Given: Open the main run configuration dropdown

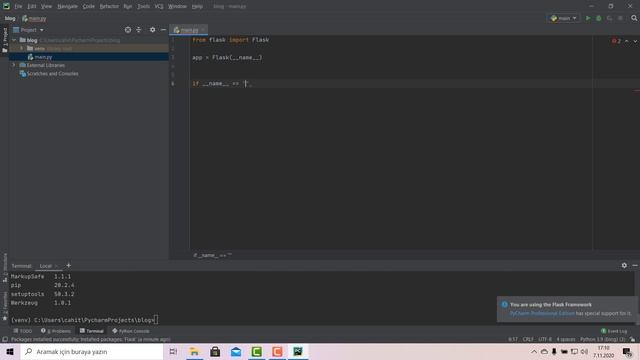Looking at the screenshot, I should [x=564, y=18].
